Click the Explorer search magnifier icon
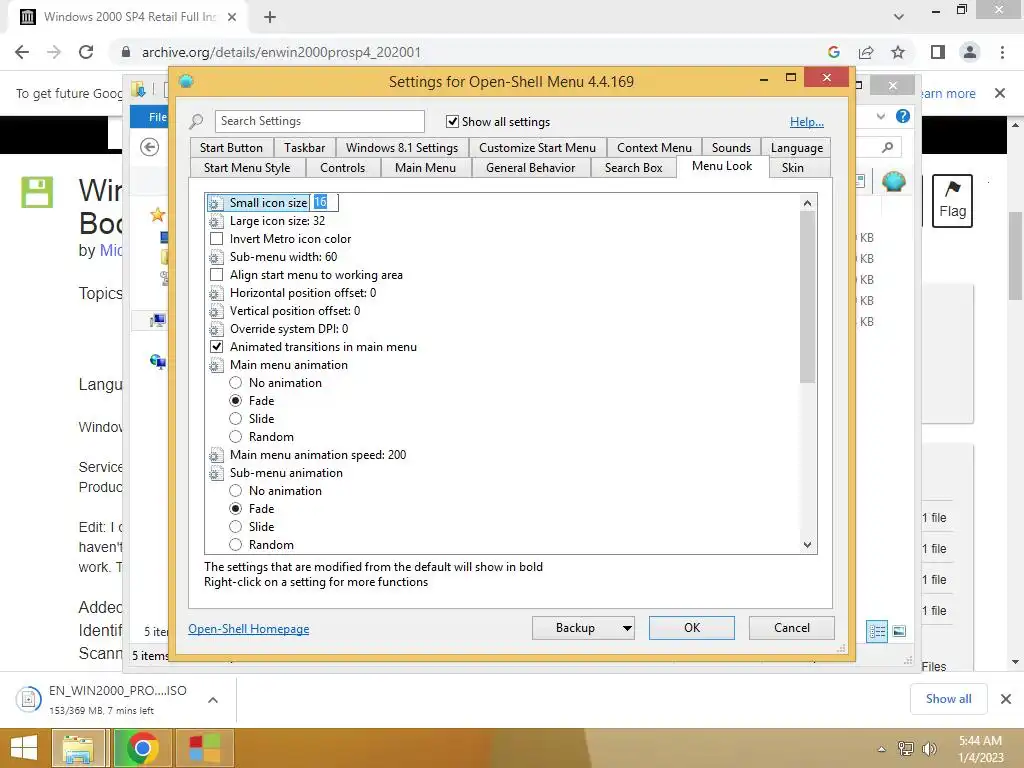The width and height of the screenshot is (1024, 768). click(887, 148)
